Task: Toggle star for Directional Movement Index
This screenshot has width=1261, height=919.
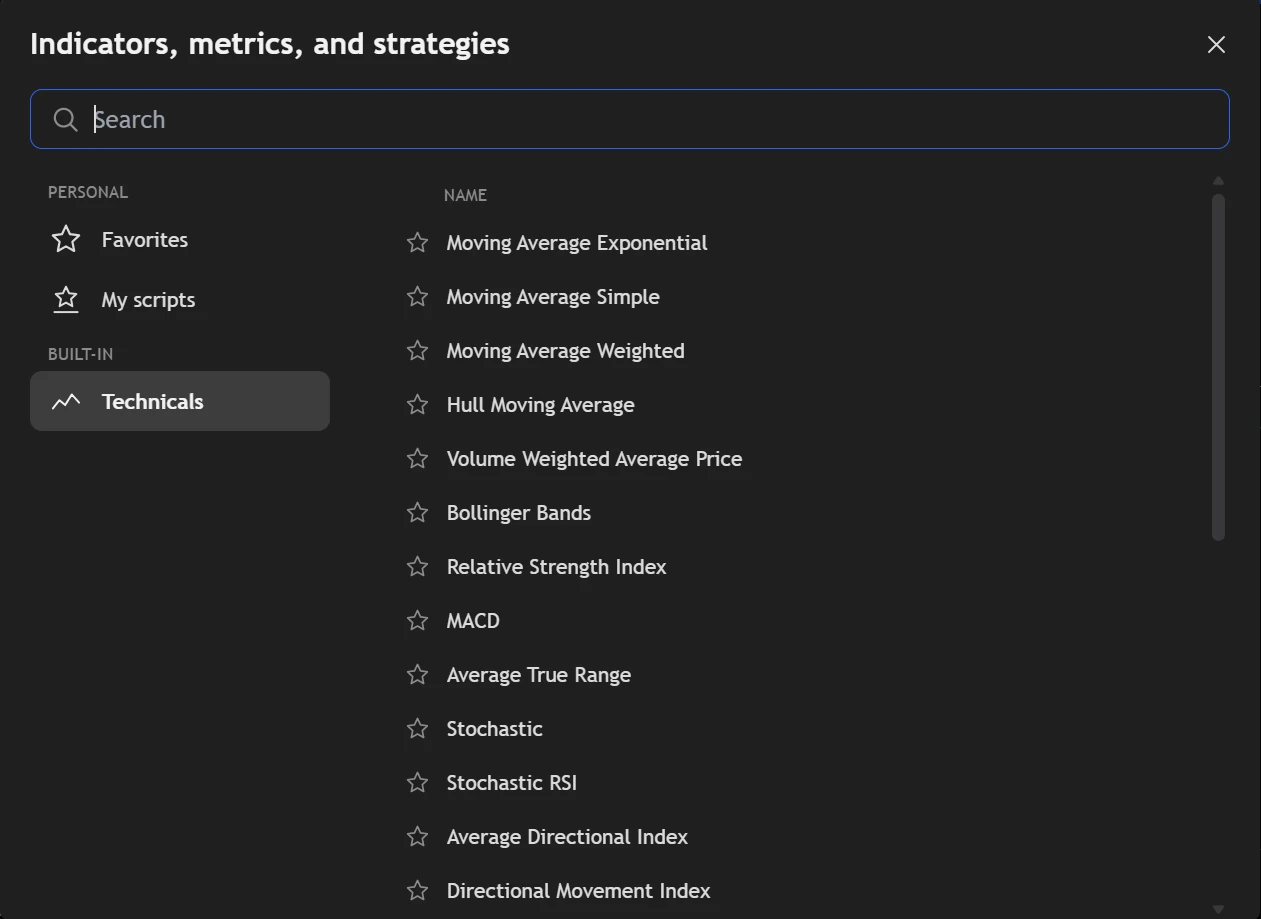Action: 418,891
